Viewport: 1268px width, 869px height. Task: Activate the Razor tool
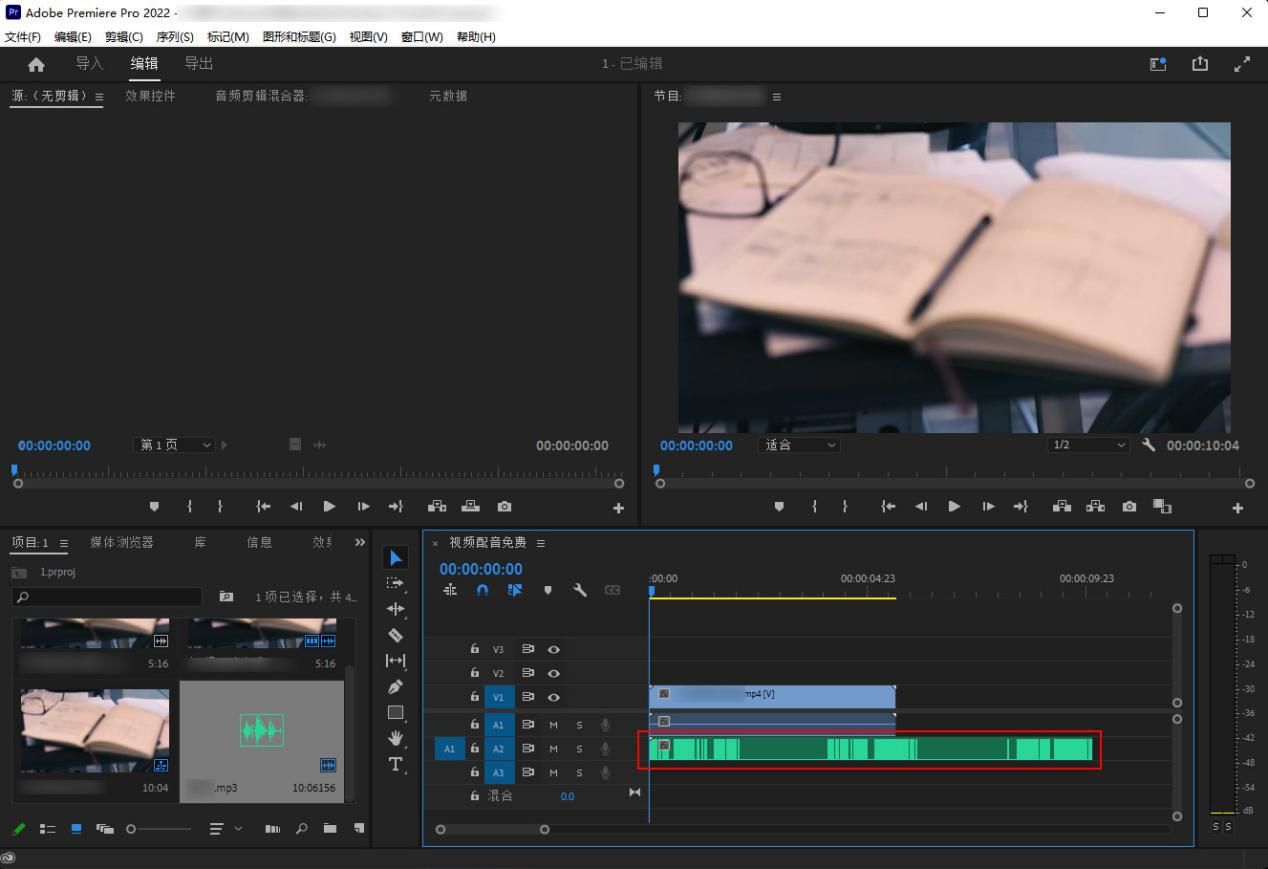click(x=395, y=636)
